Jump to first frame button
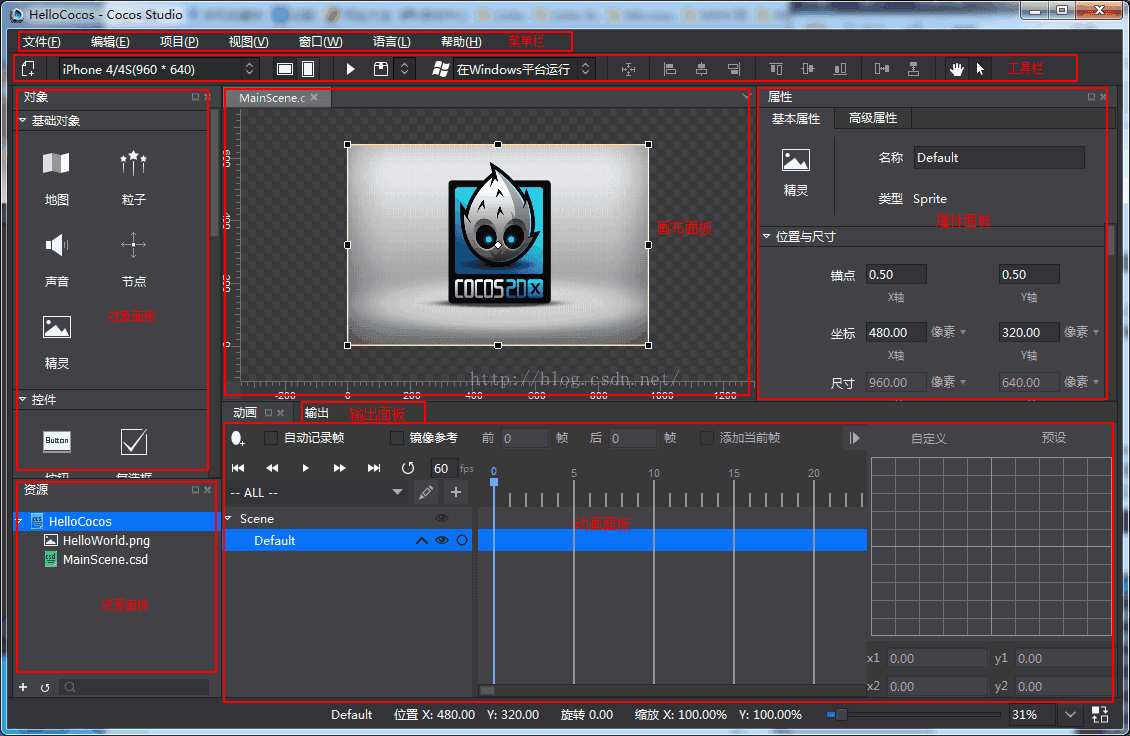Image resolution: width=1130 pixels, height=736 pixels. tap(238, 468)
